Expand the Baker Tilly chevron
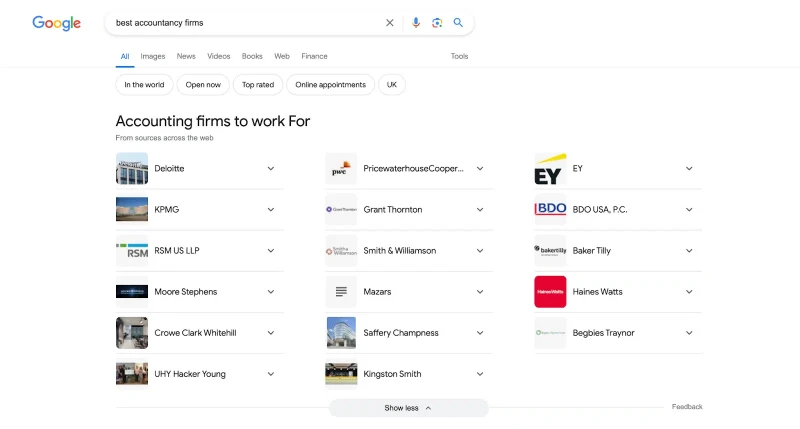The width and height of the screenshot is (800, 429). [x=689, y=250]
